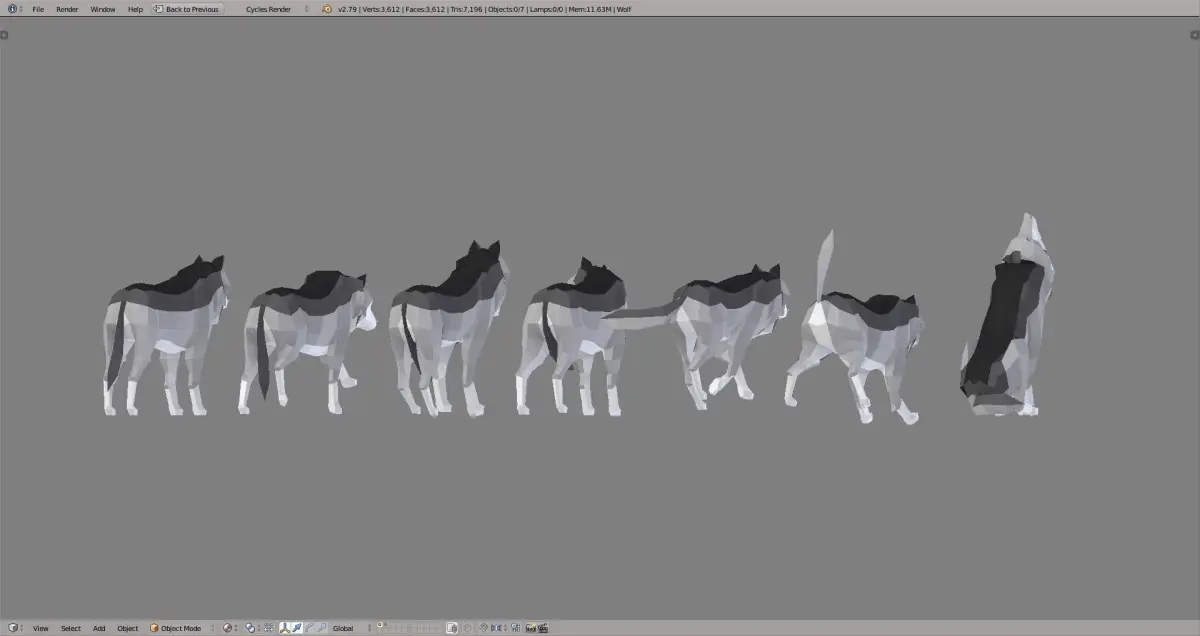This screenshot has height=636, width=1200.
Task: Open the Help menu
Action: point(135,9)
